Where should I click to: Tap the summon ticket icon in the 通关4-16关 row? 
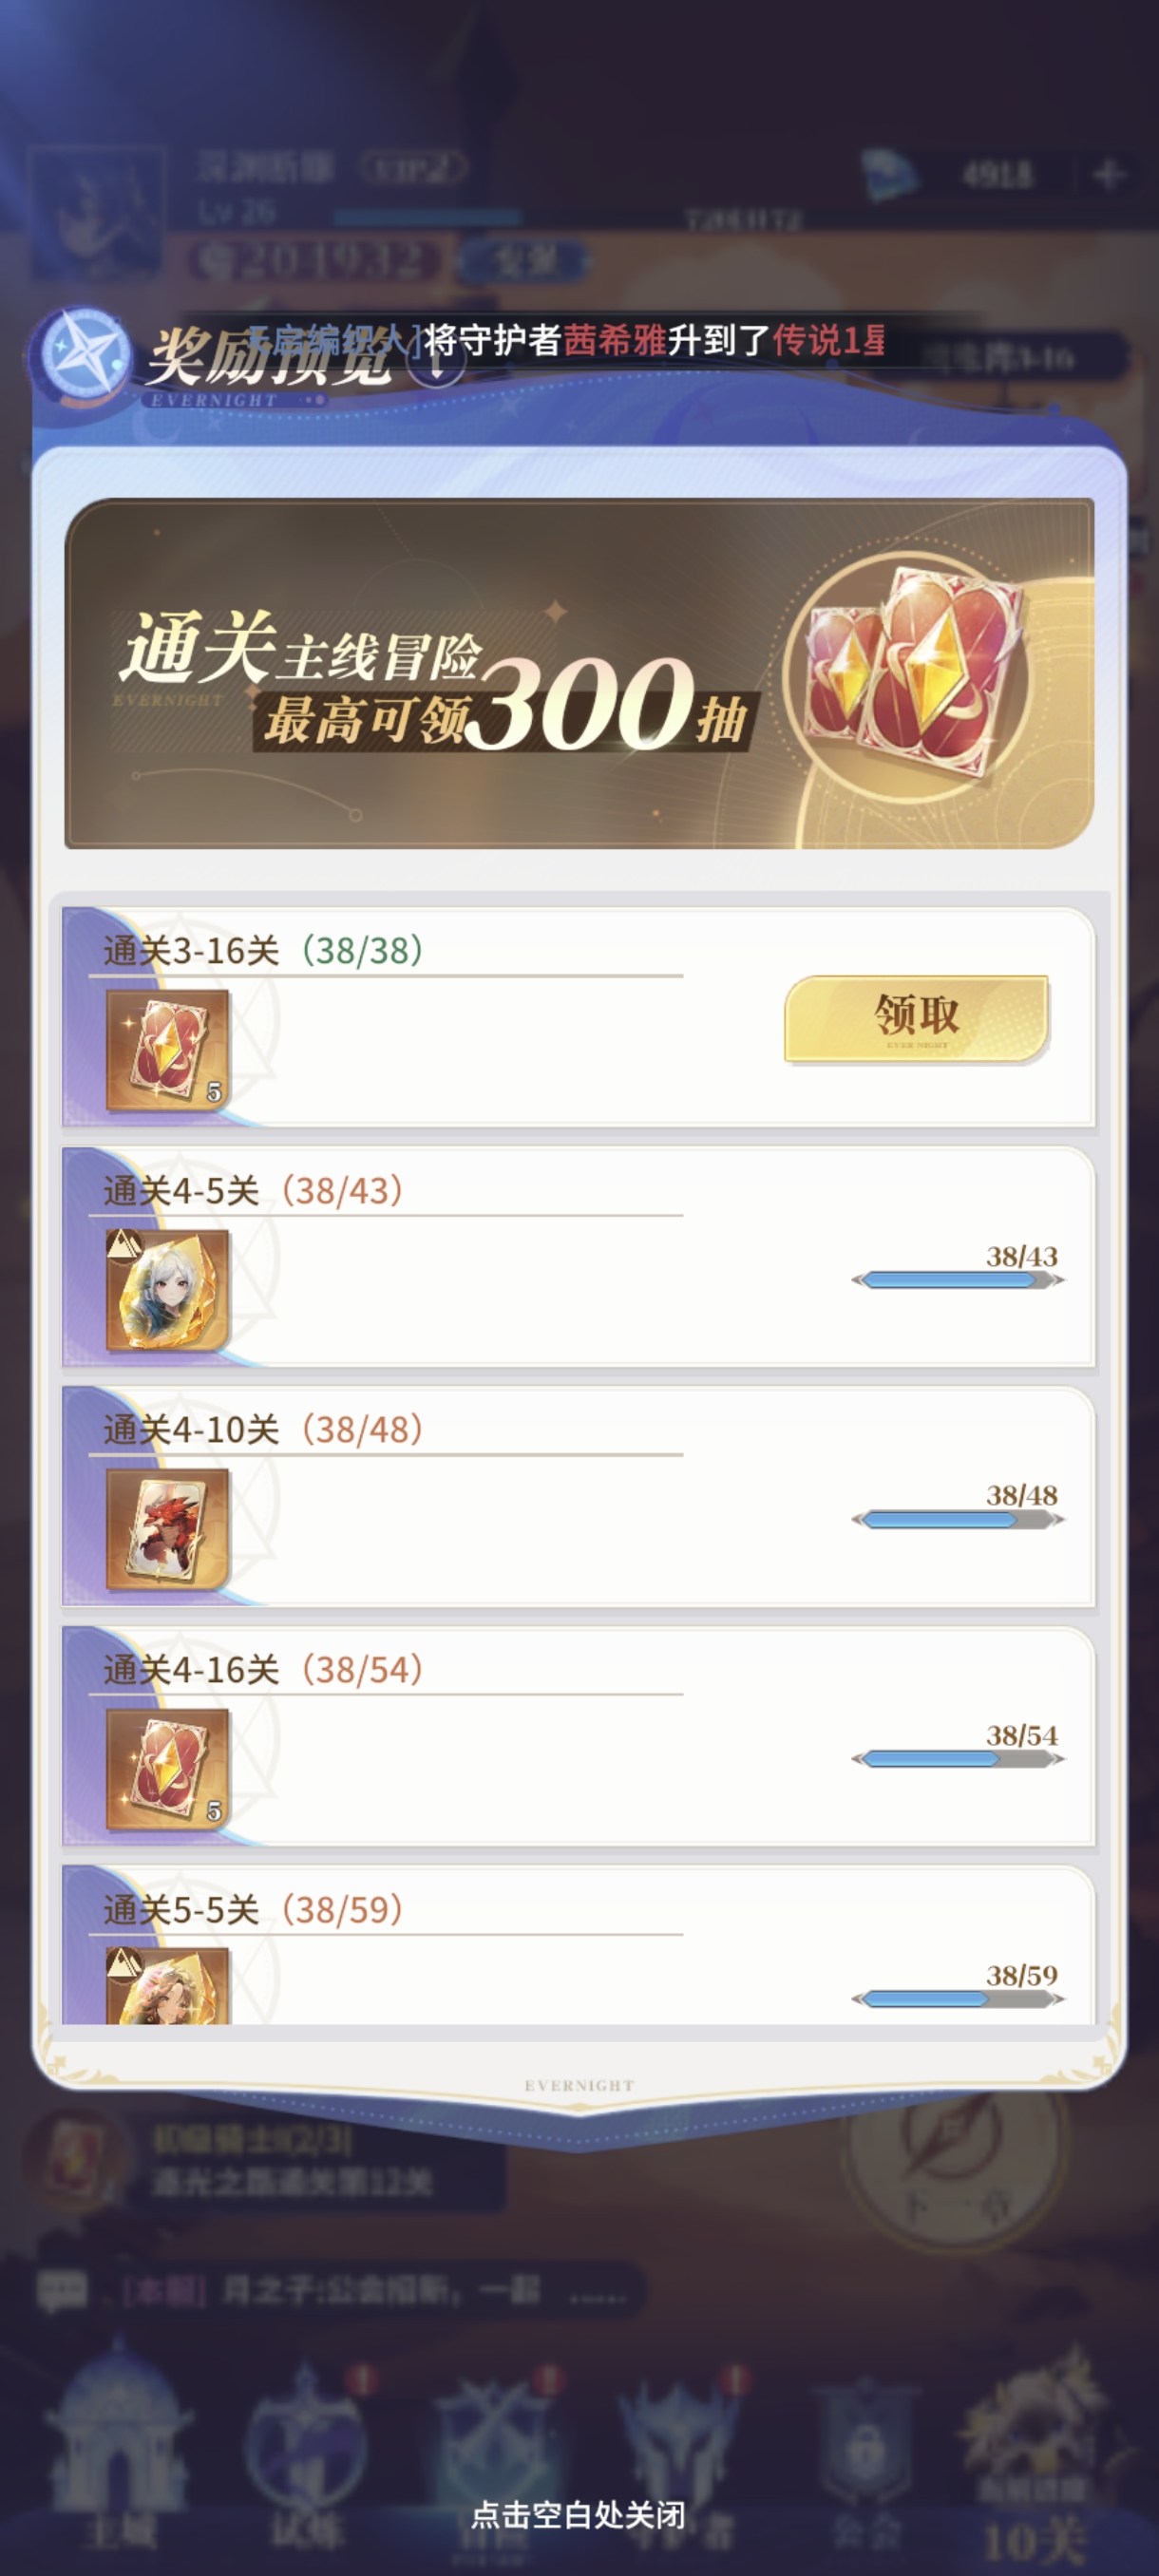tap(168, 1769)
